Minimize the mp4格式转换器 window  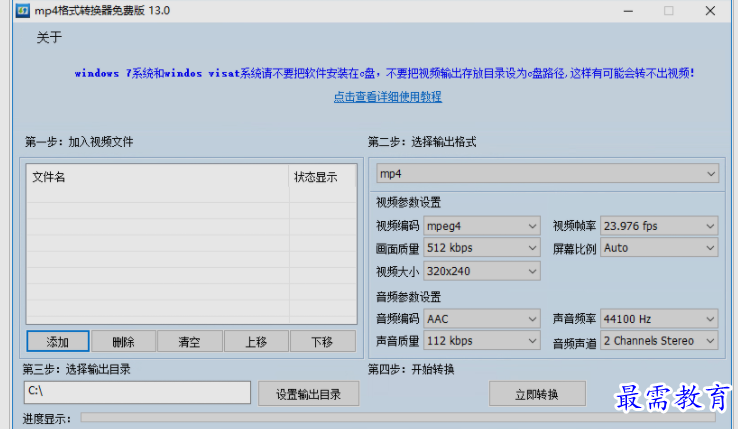628,11
